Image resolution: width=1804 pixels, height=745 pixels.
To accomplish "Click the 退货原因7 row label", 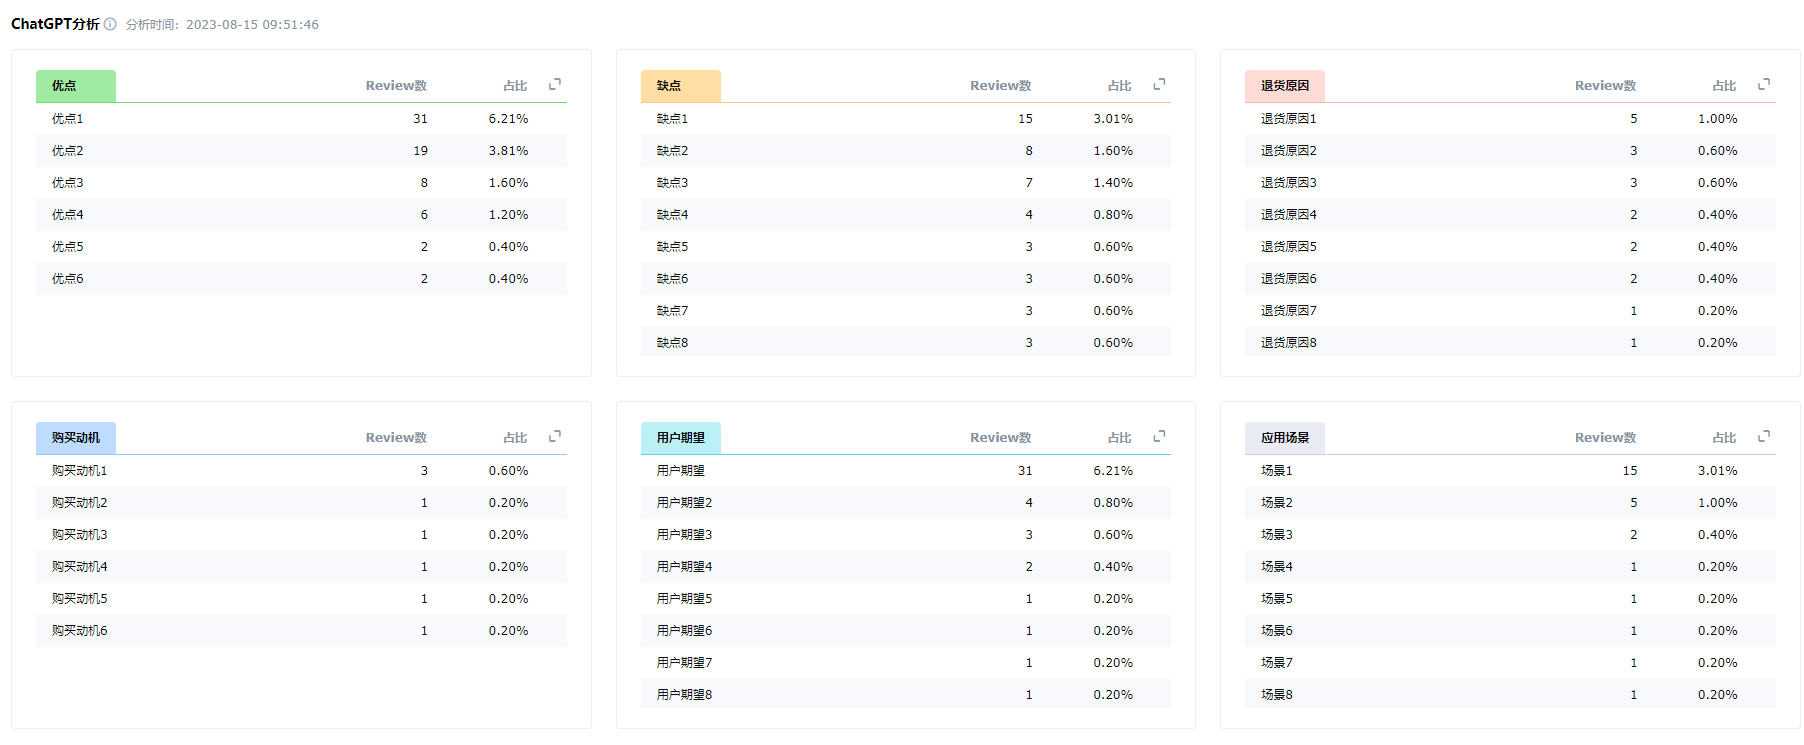I will 1289,311.
